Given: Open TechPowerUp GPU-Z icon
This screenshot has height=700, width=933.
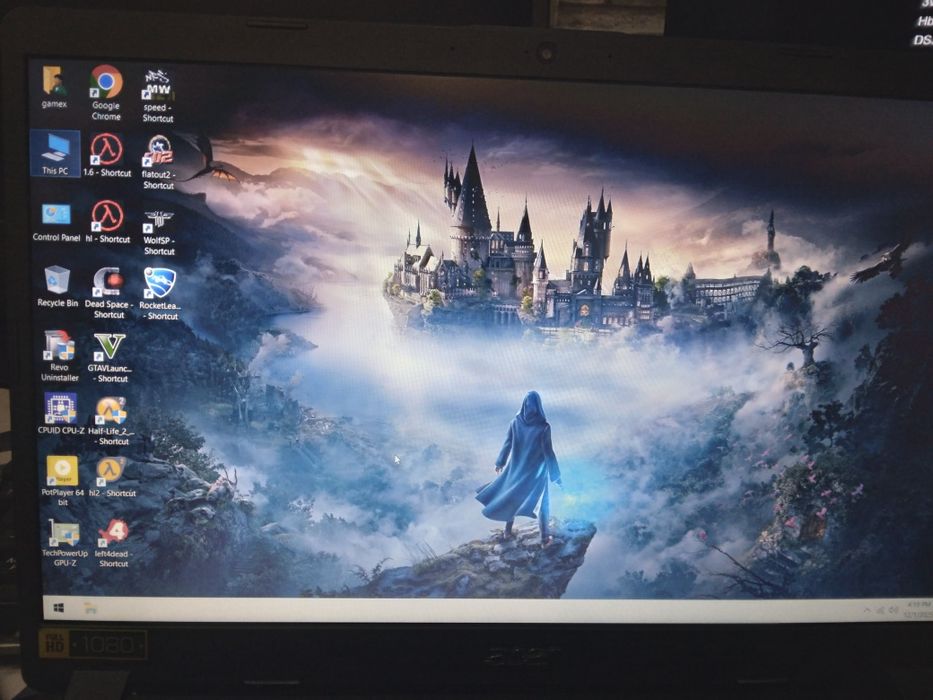Looking at the screenshot, I should point(64,542).
